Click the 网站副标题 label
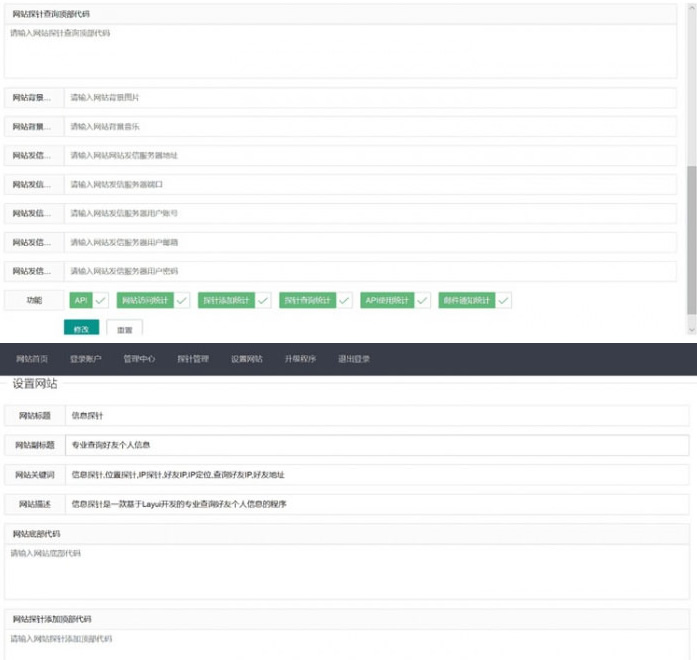Screen dimensions: 697x660 [35, 445]
